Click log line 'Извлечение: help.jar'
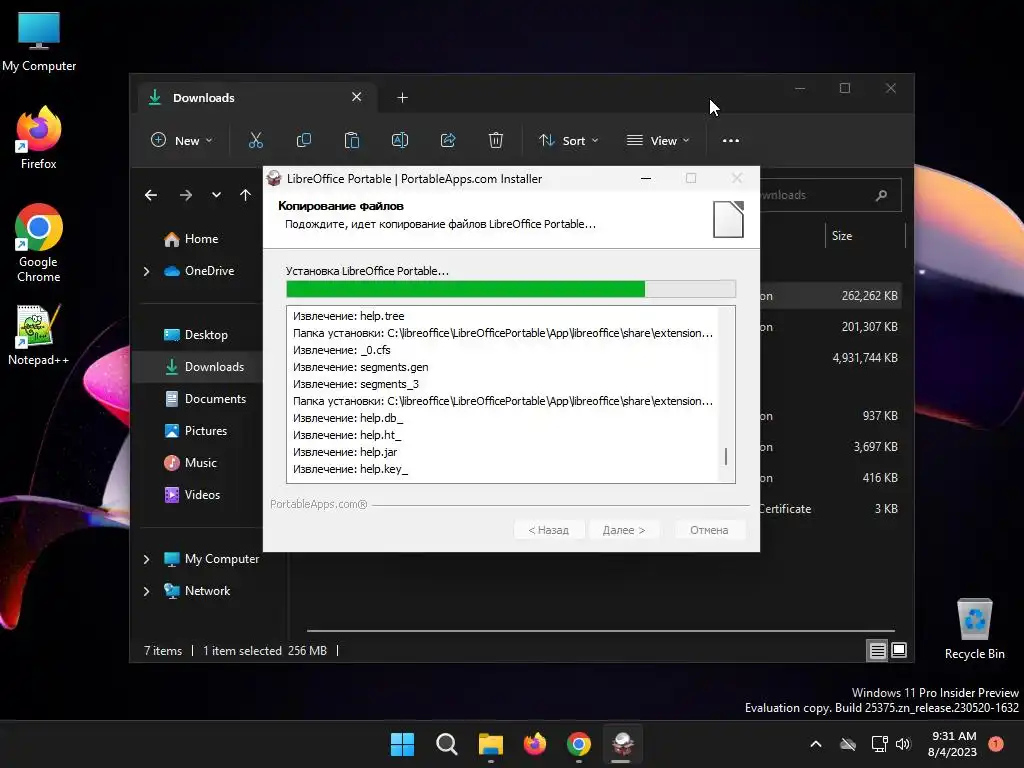 coord(345,452)
